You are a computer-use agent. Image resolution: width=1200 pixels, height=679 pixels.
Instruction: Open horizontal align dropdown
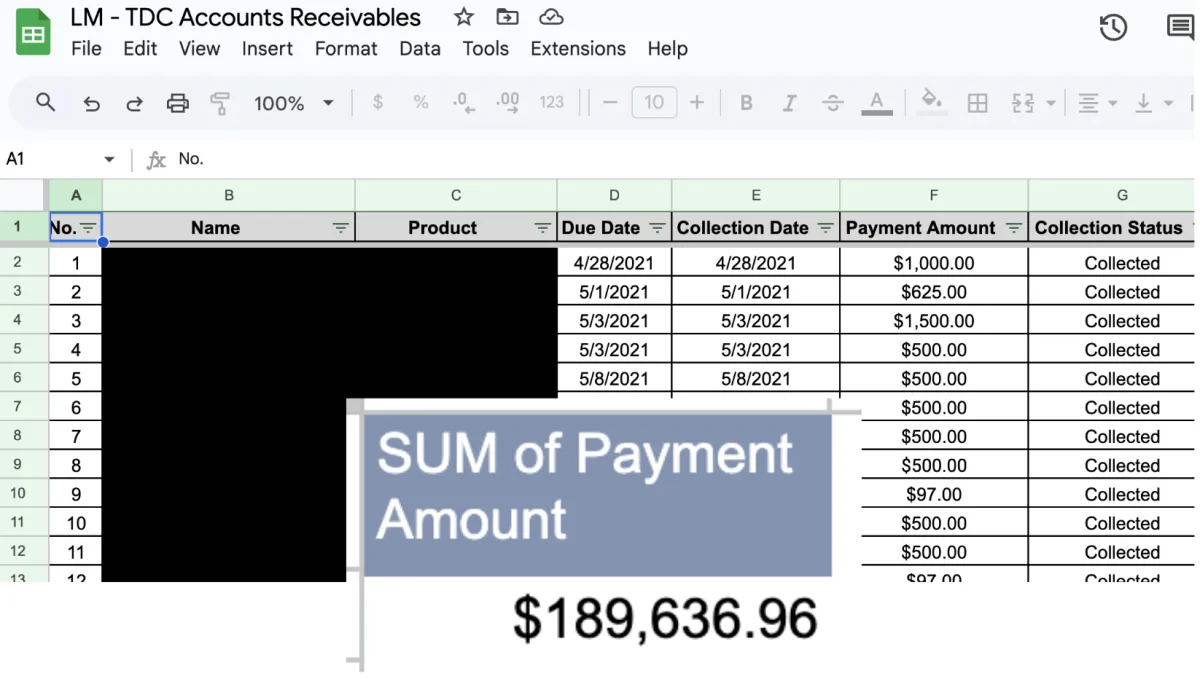pyautogui.click(x=1097, y=103)
